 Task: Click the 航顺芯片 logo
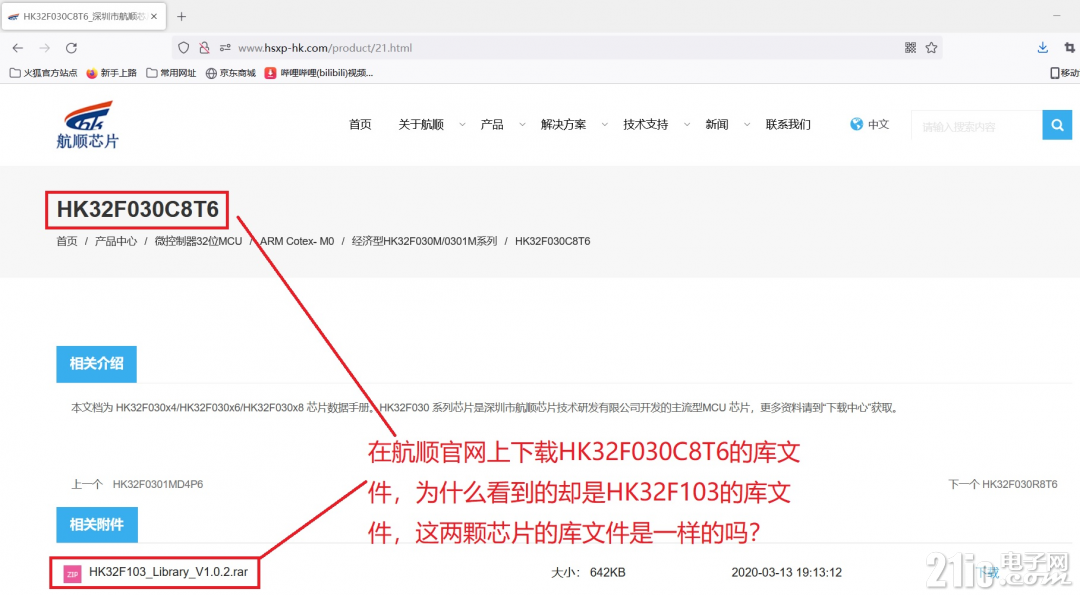87,124
